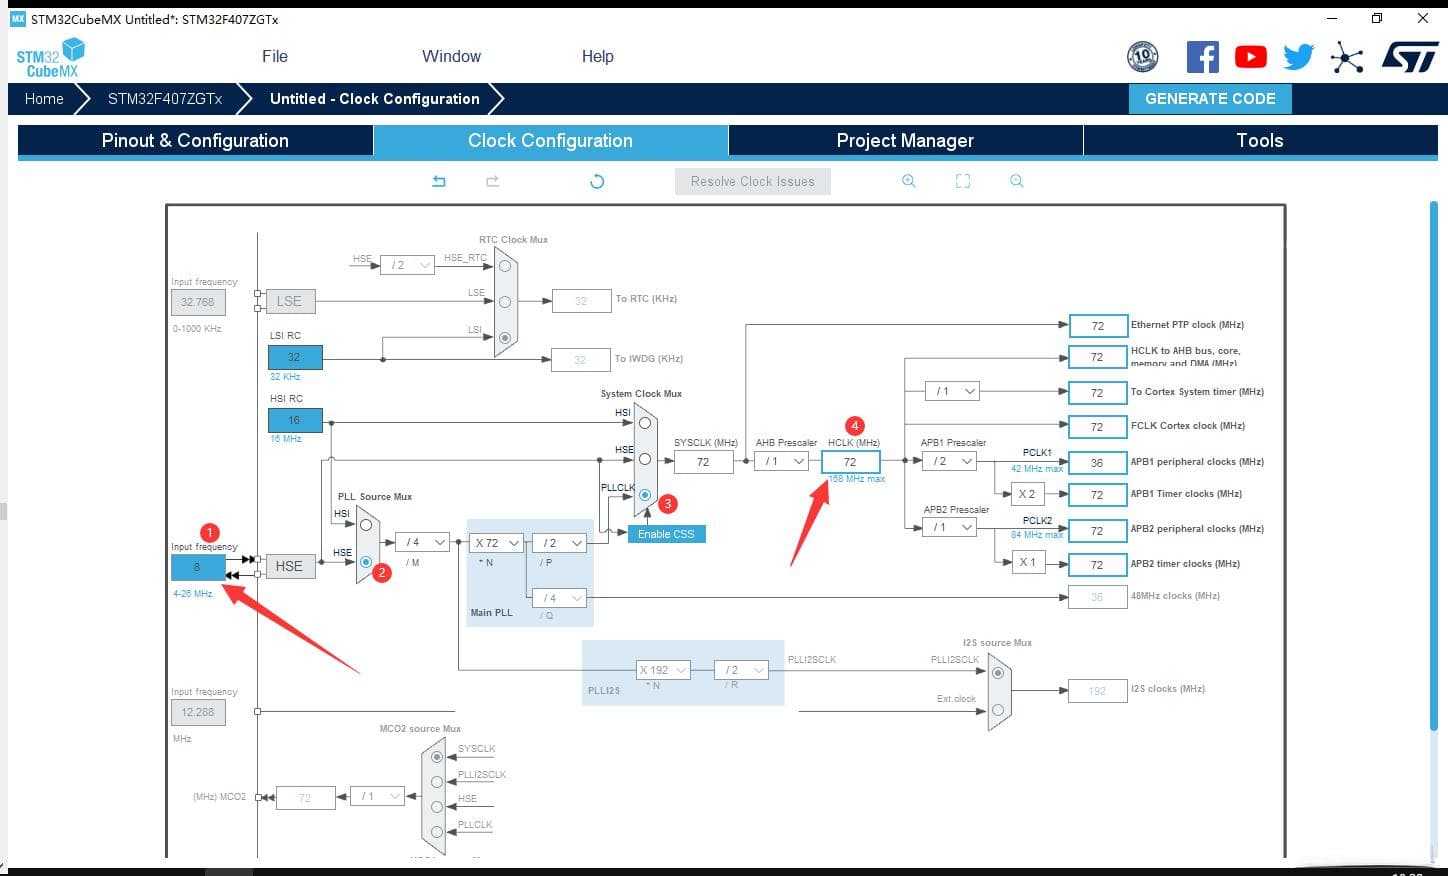Open the Cortex System timer /1 dropdown
This screenshot has width=1448, height=876.
952,391
